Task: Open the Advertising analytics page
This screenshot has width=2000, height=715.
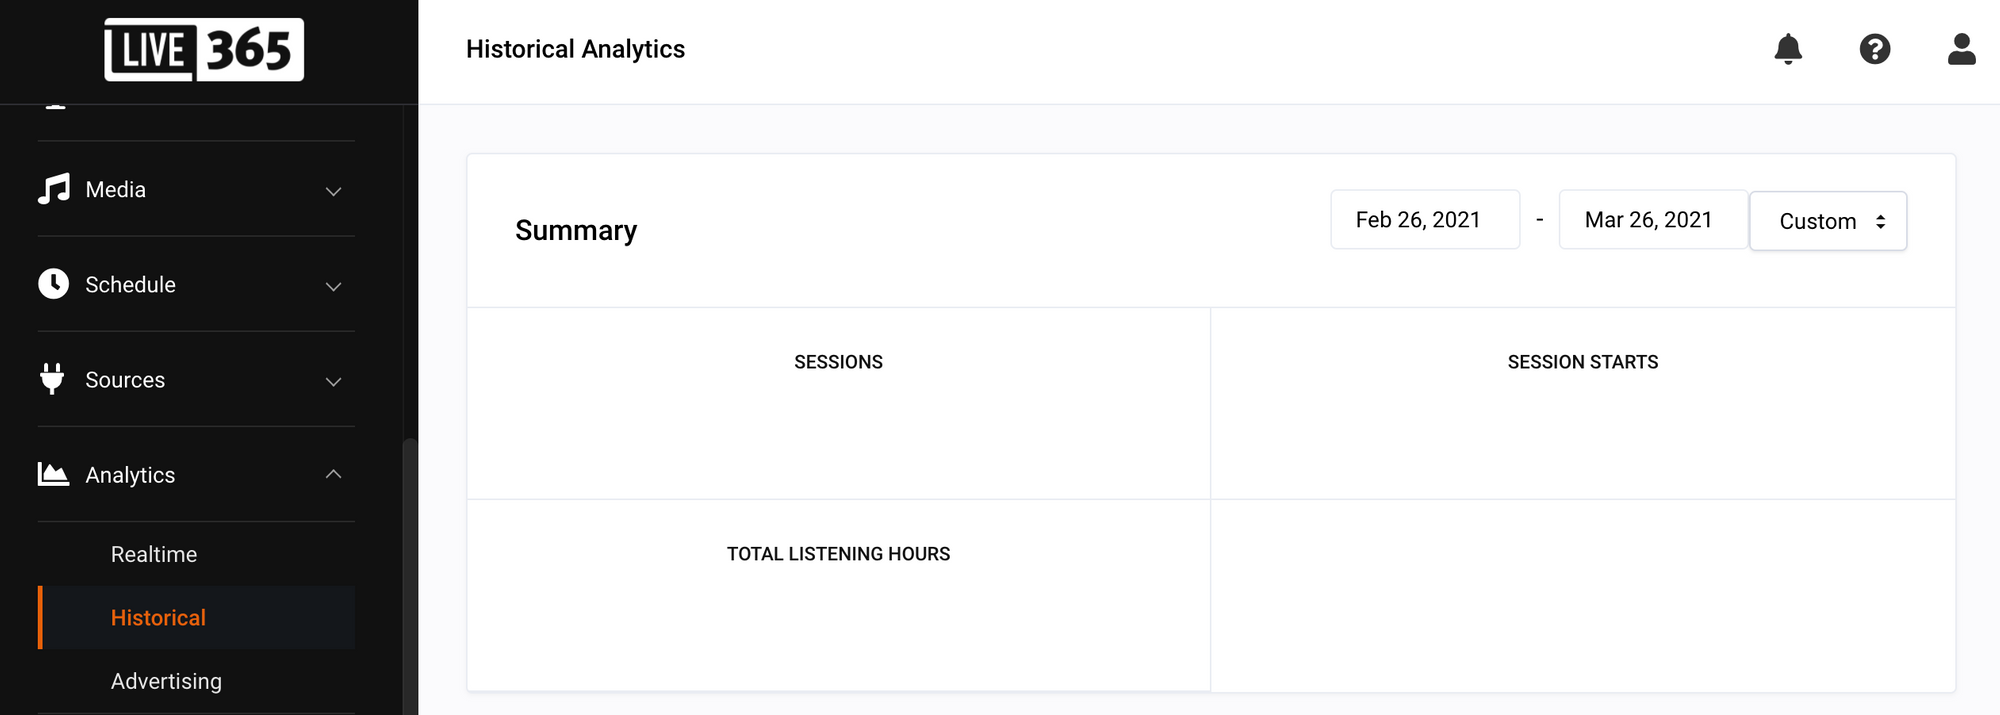Action: [x=166, y=681]
